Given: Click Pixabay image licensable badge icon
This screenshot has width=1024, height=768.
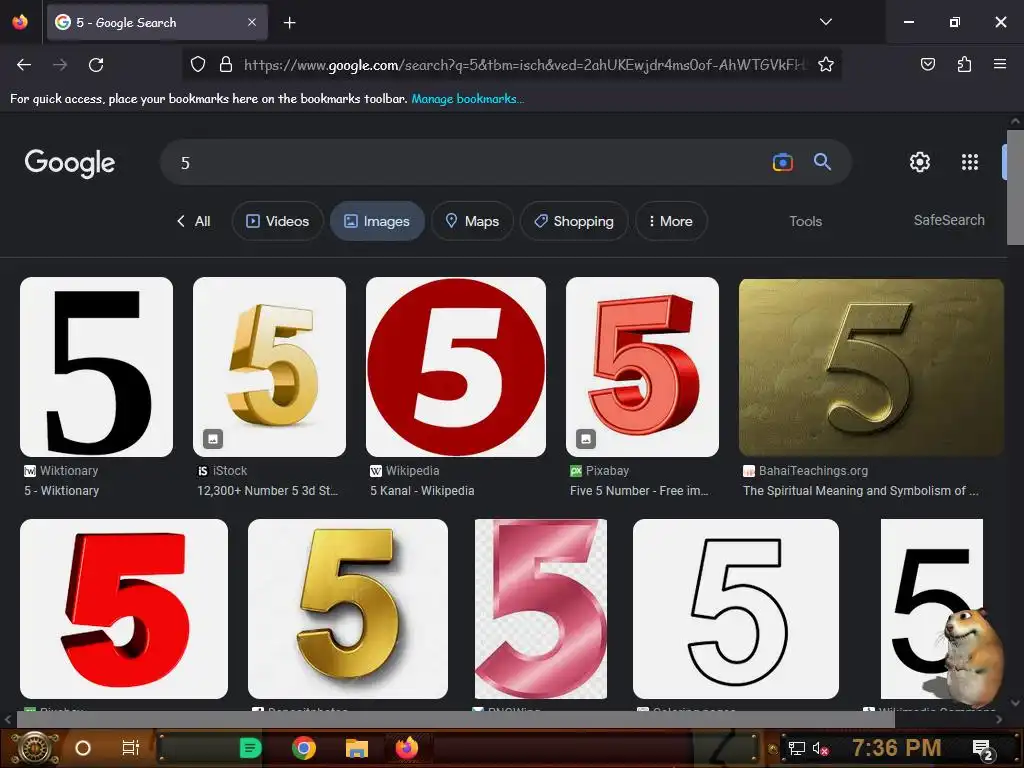Looking at the screenshot, I should [586, 439].
